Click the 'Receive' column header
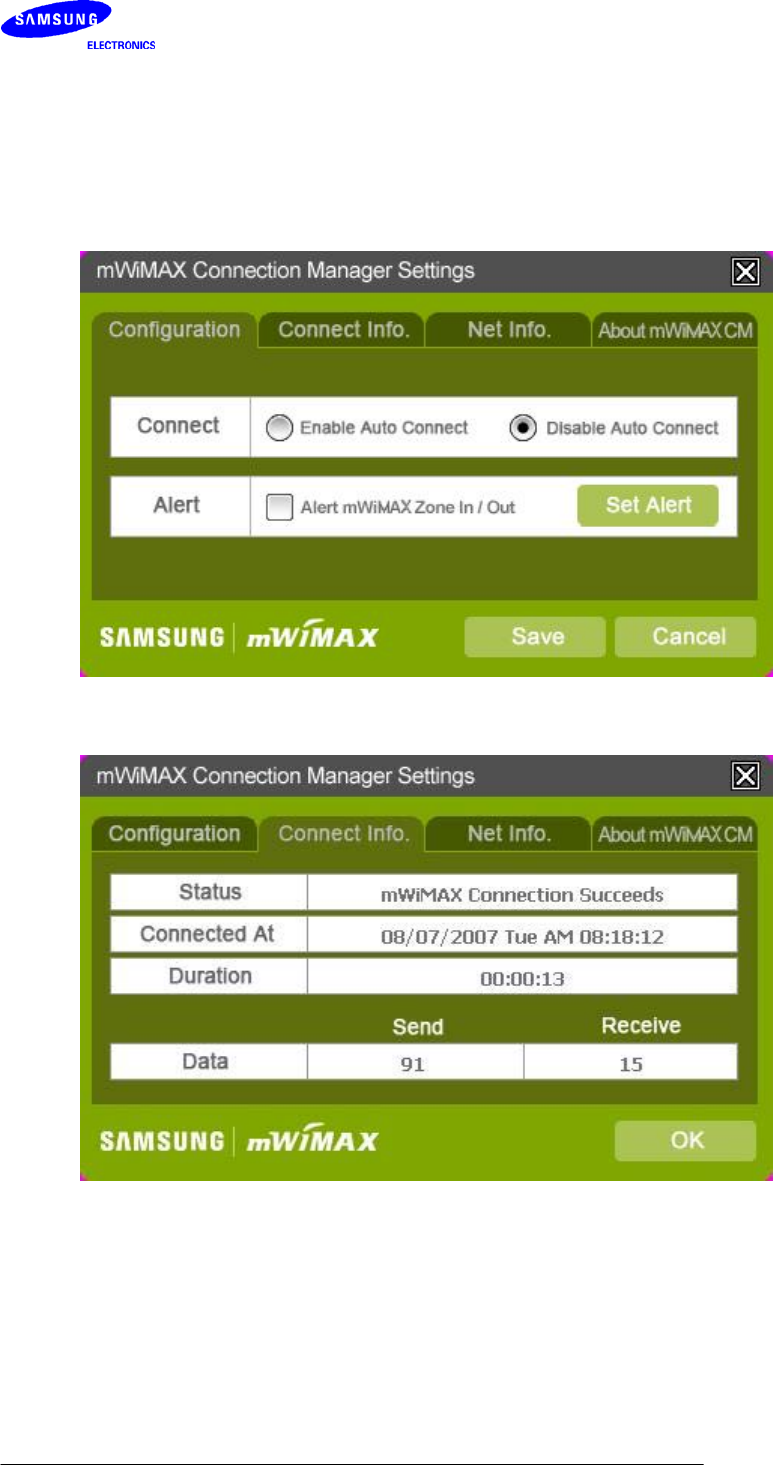773x1465 pixels. tap(641, 1026)
